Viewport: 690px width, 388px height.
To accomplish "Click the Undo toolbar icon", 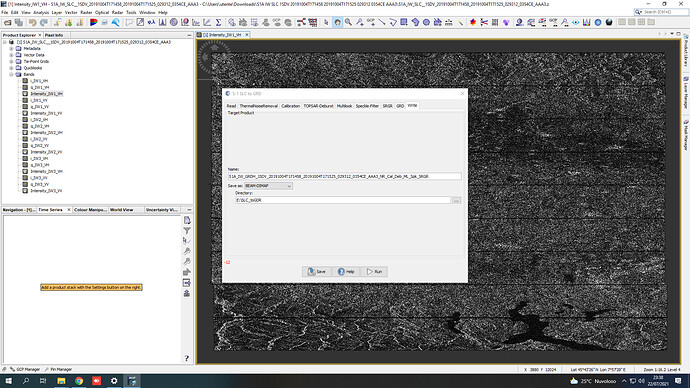I will coord(33,22).
